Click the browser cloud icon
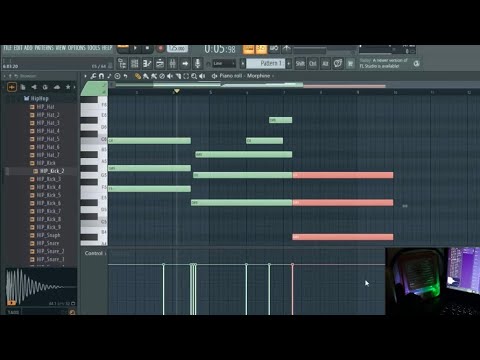The image size is (480, 360). 57,87
